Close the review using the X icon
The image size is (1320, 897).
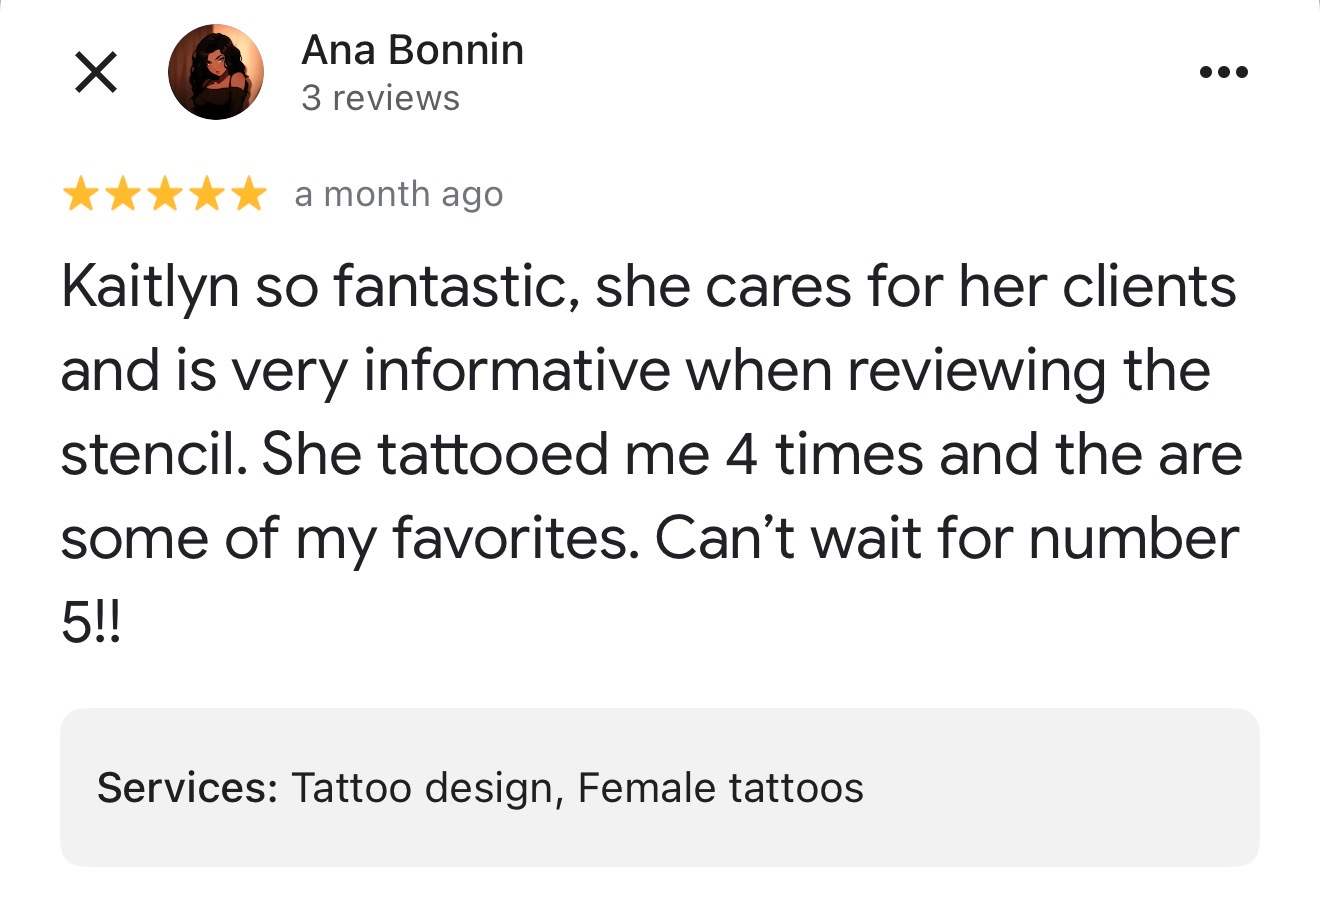tap(96, 73)
